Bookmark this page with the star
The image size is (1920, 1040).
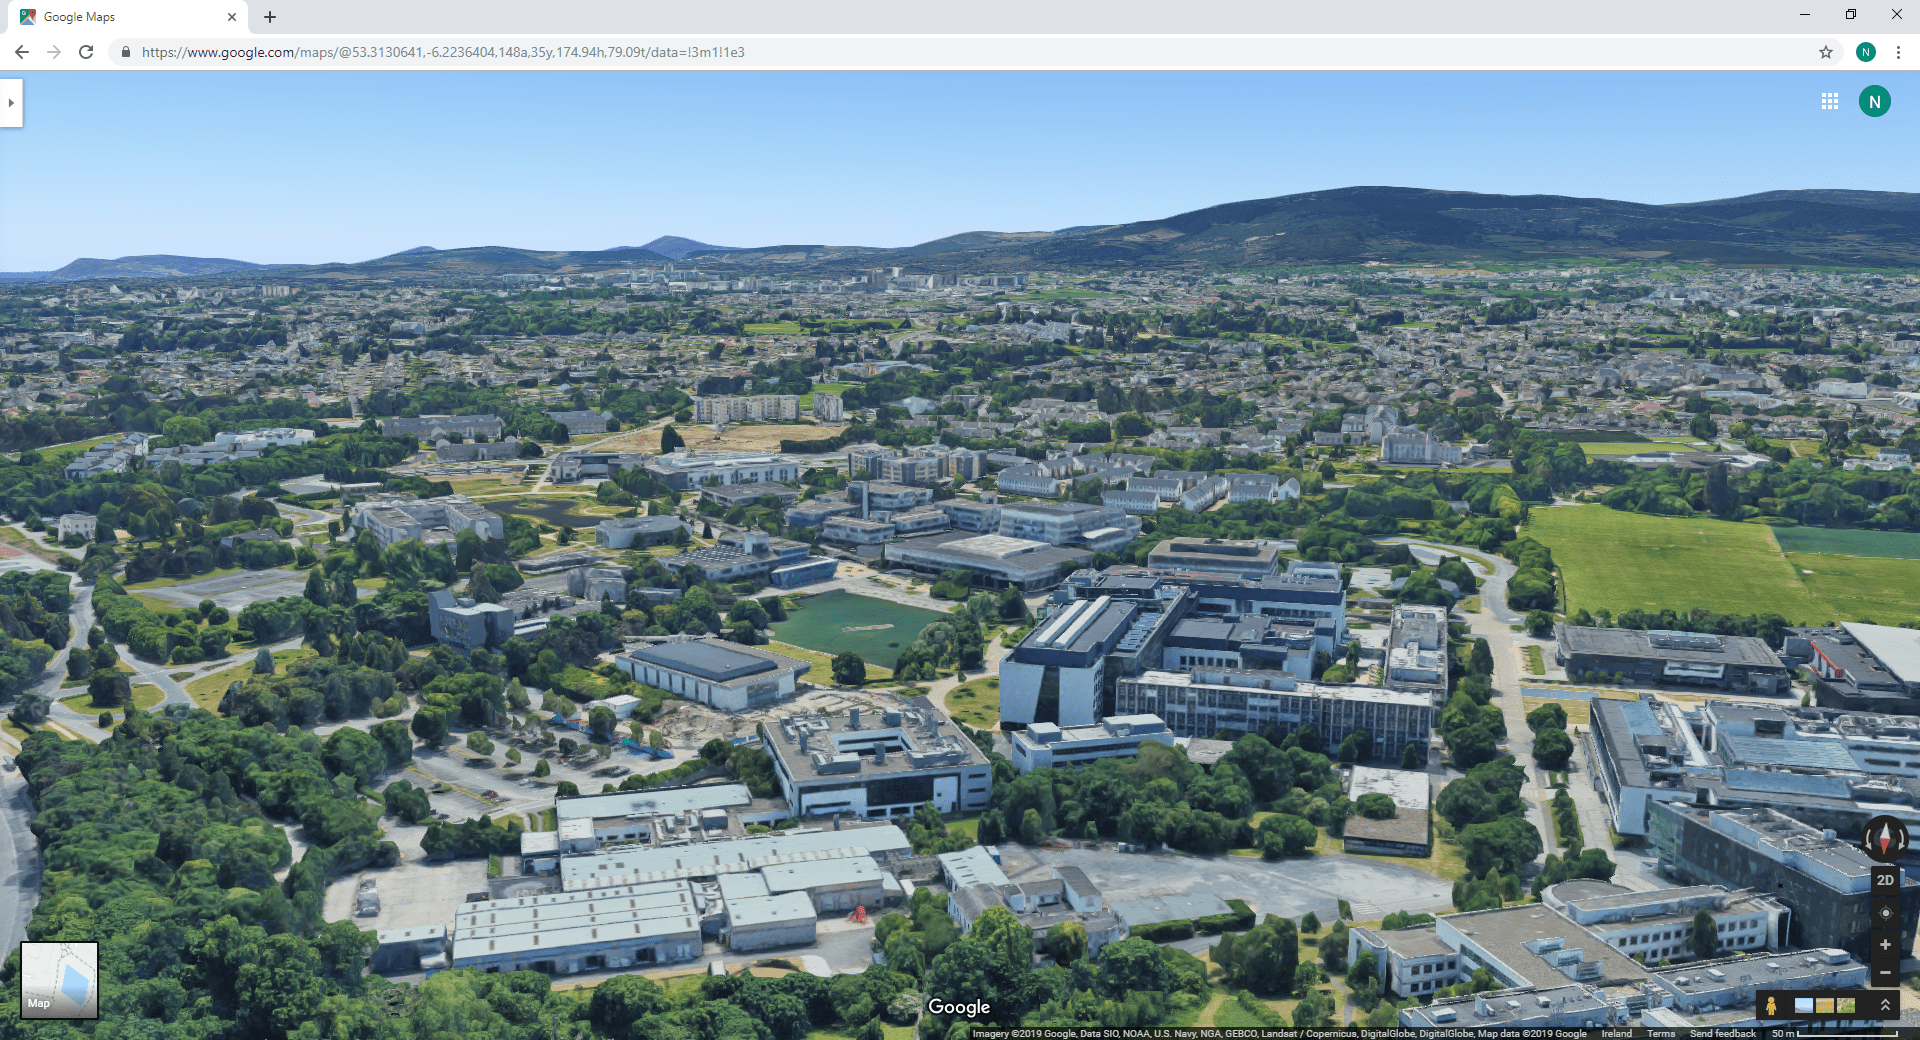(1826, 52)
